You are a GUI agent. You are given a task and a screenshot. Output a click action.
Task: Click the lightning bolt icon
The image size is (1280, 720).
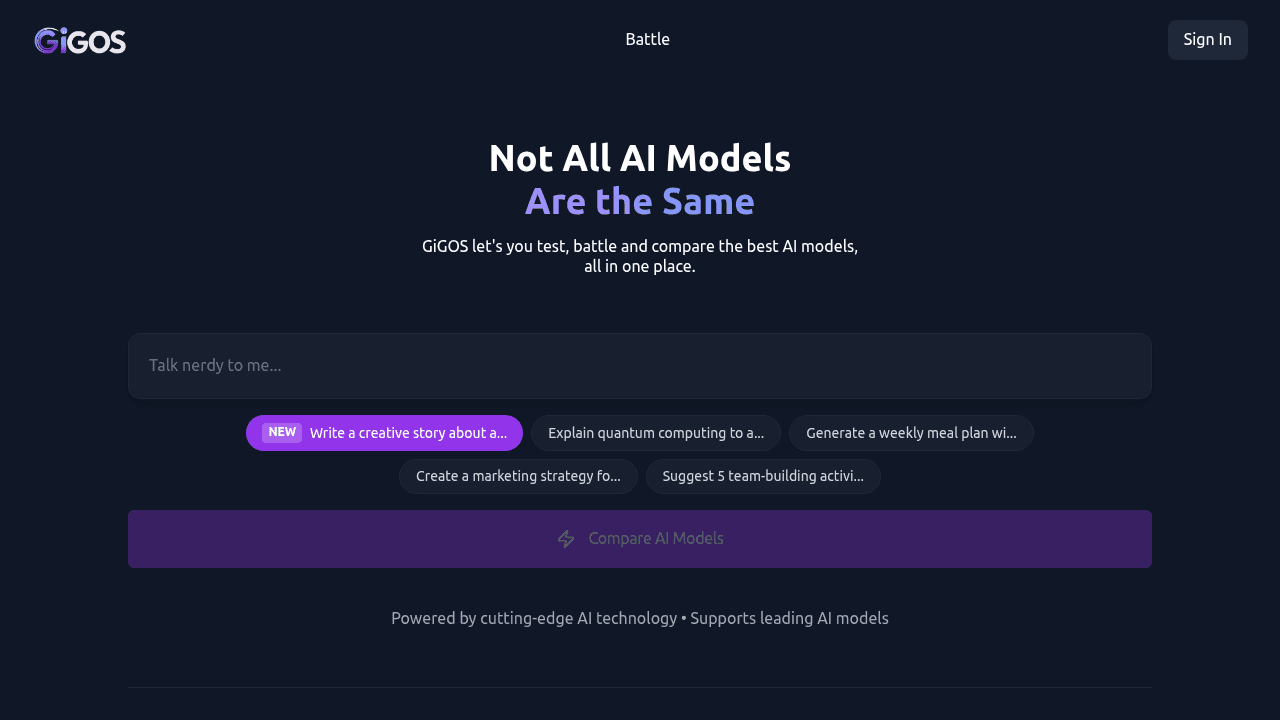tap(566, 539)
